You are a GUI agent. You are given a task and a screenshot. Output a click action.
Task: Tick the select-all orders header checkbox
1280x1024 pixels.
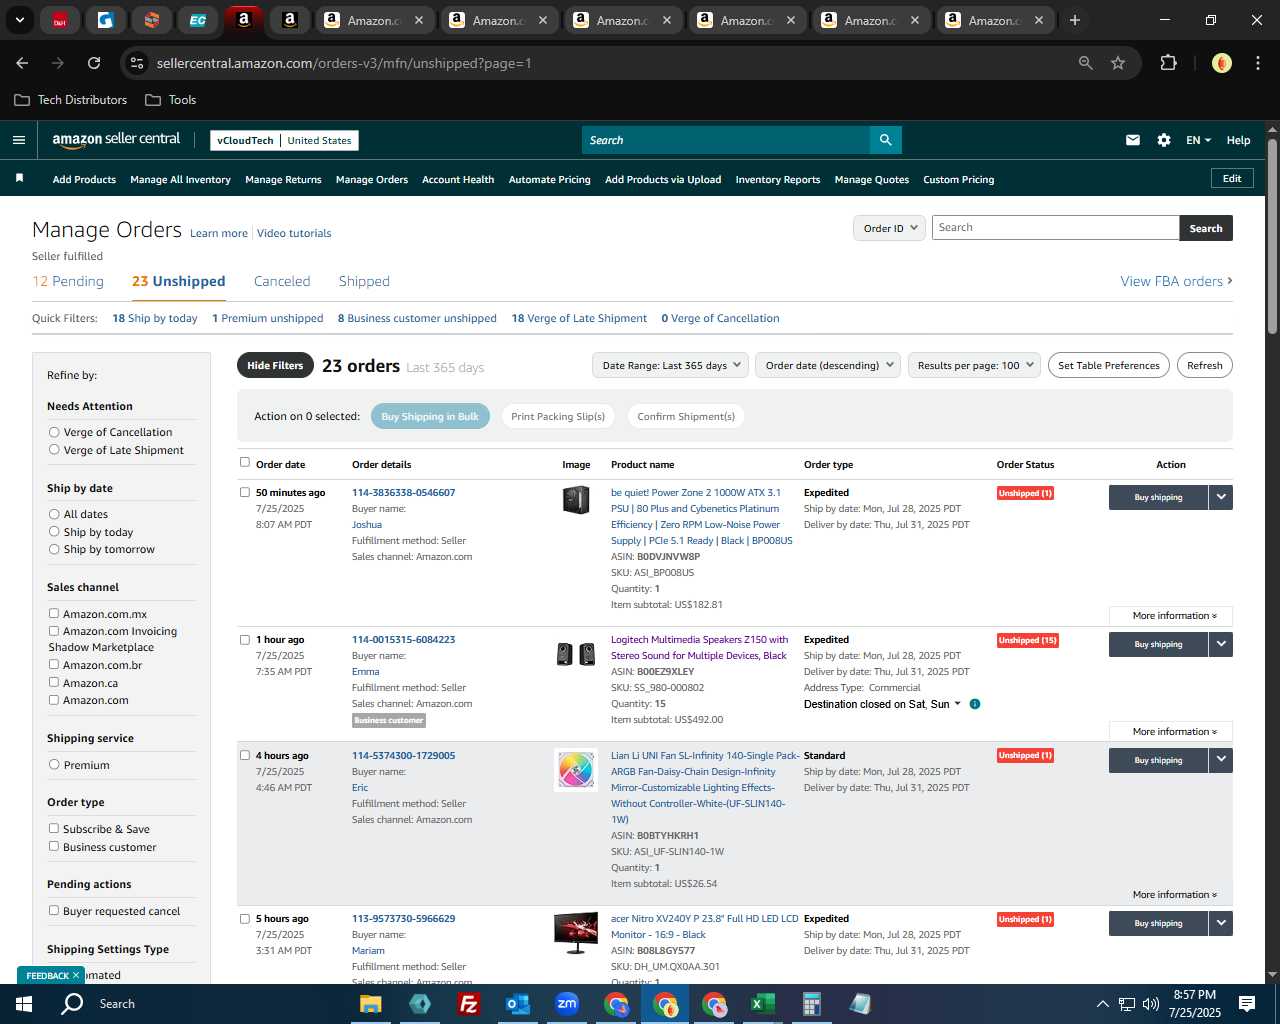point(245,462)
